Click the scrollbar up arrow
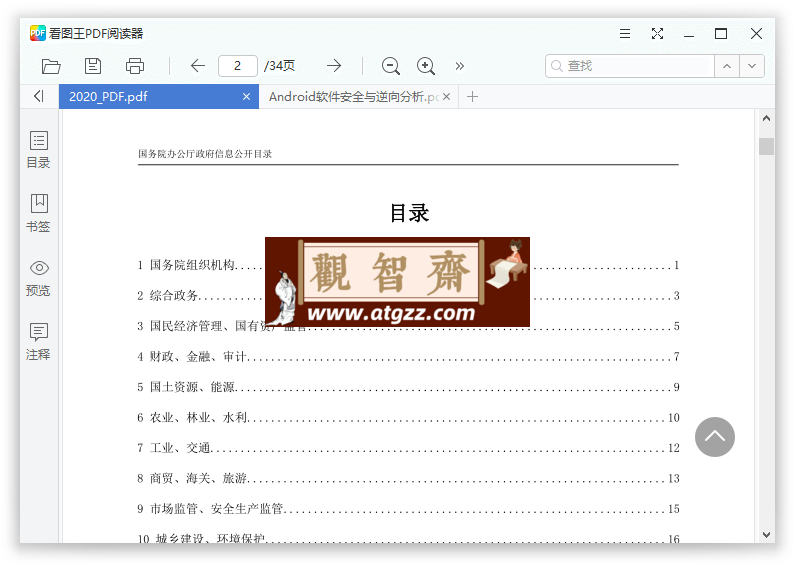Viewport: 795px width, 565px height. (766, 118)
